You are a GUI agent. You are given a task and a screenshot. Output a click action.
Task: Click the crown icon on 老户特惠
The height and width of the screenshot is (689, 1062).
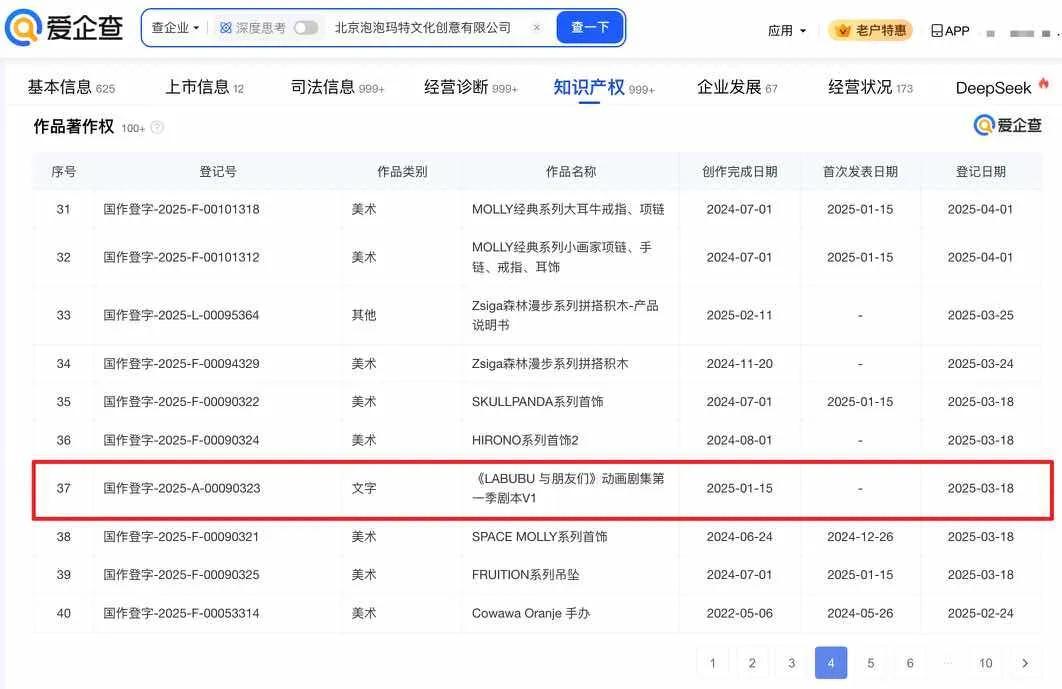coord(842,31)
